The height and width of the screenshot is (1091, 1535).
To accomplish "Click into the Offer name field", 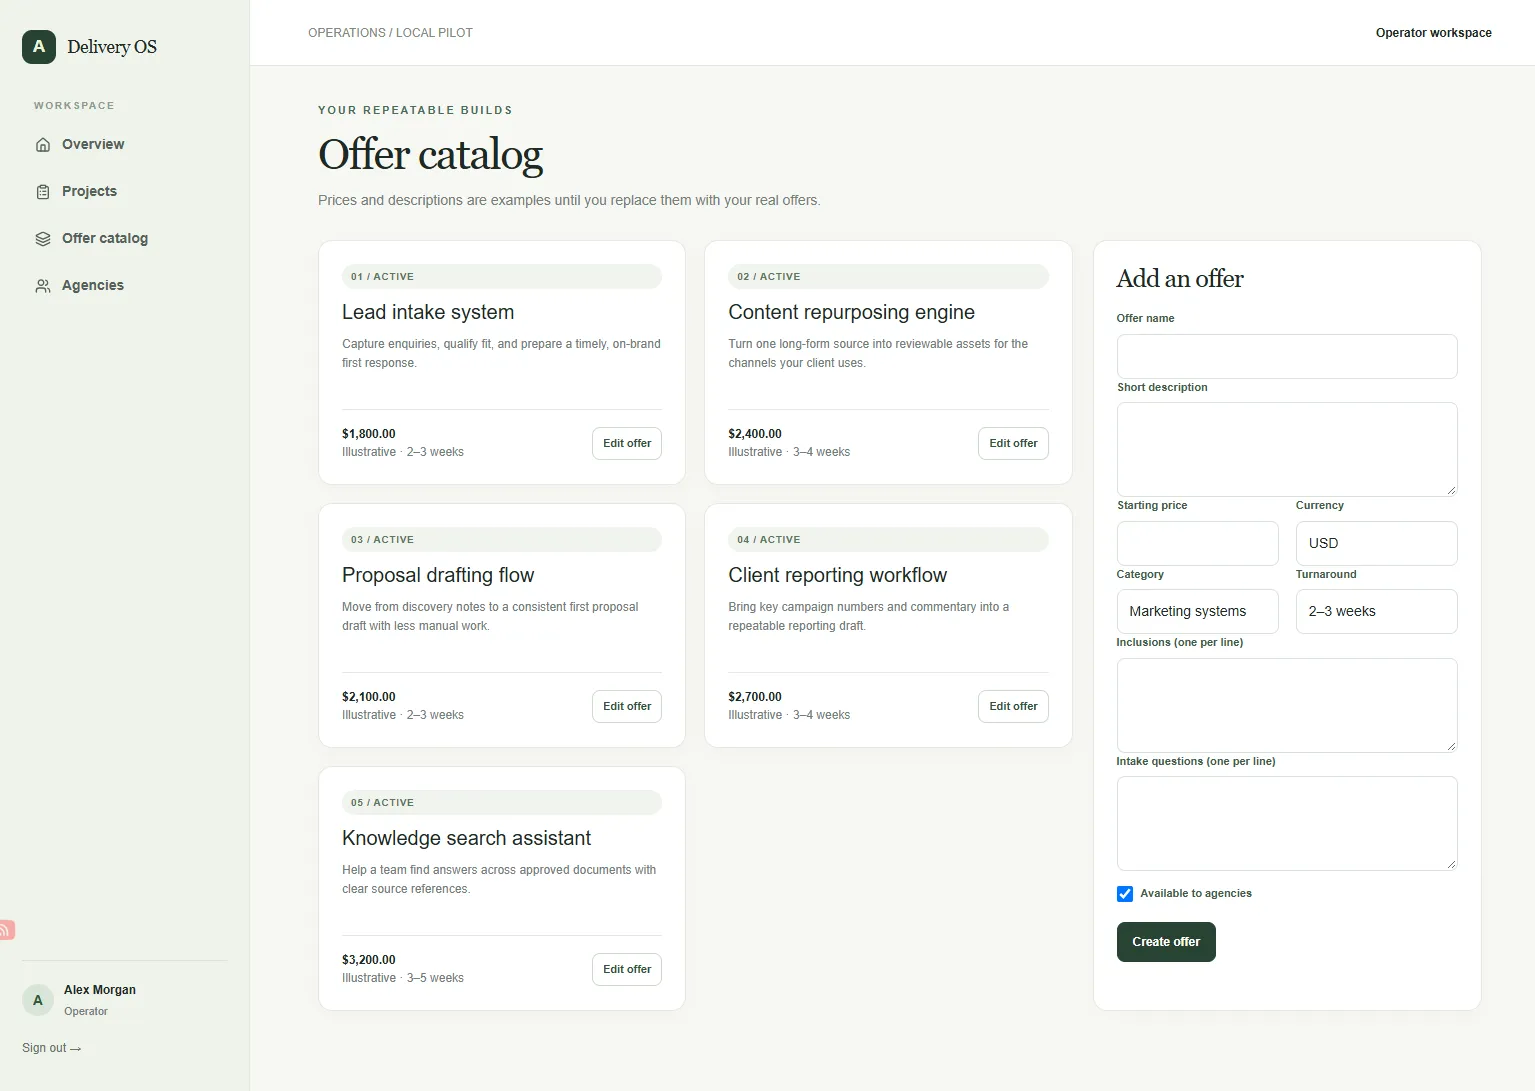I will coord(1287,356).
